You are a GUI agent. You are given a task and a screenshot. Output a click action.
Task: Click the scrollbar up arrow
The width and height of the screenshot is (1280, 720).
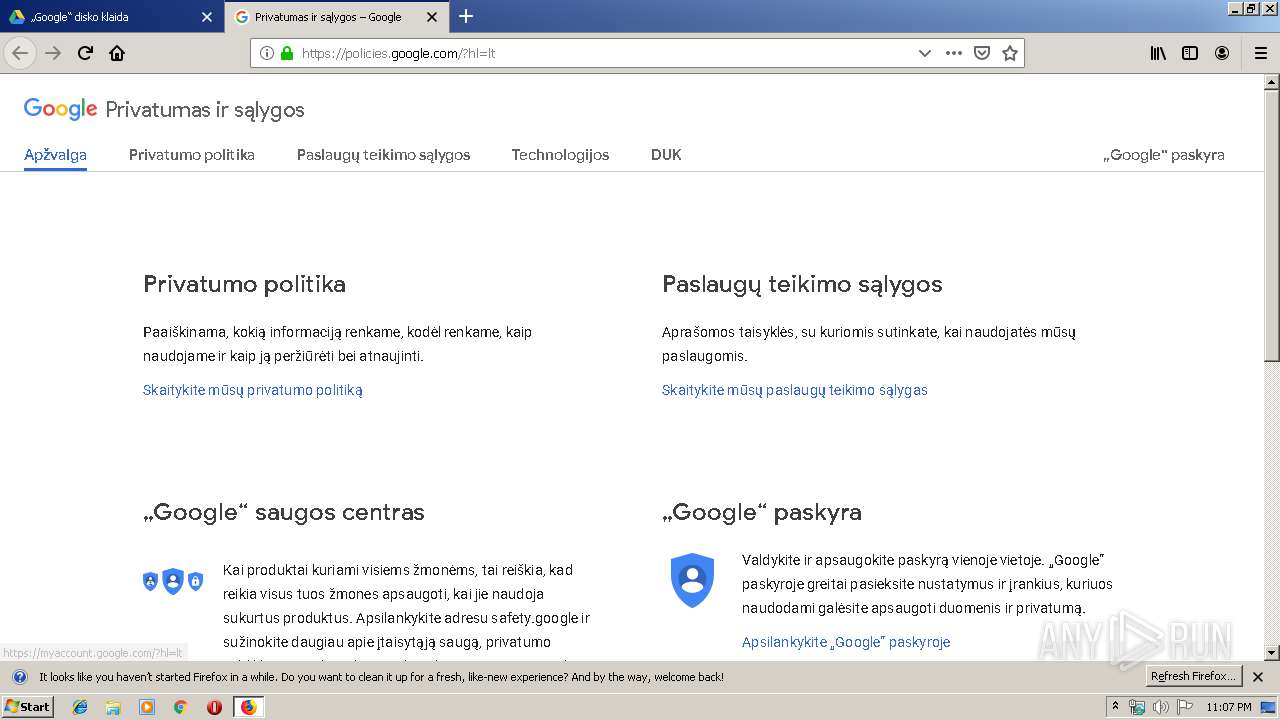[1271, 82]
